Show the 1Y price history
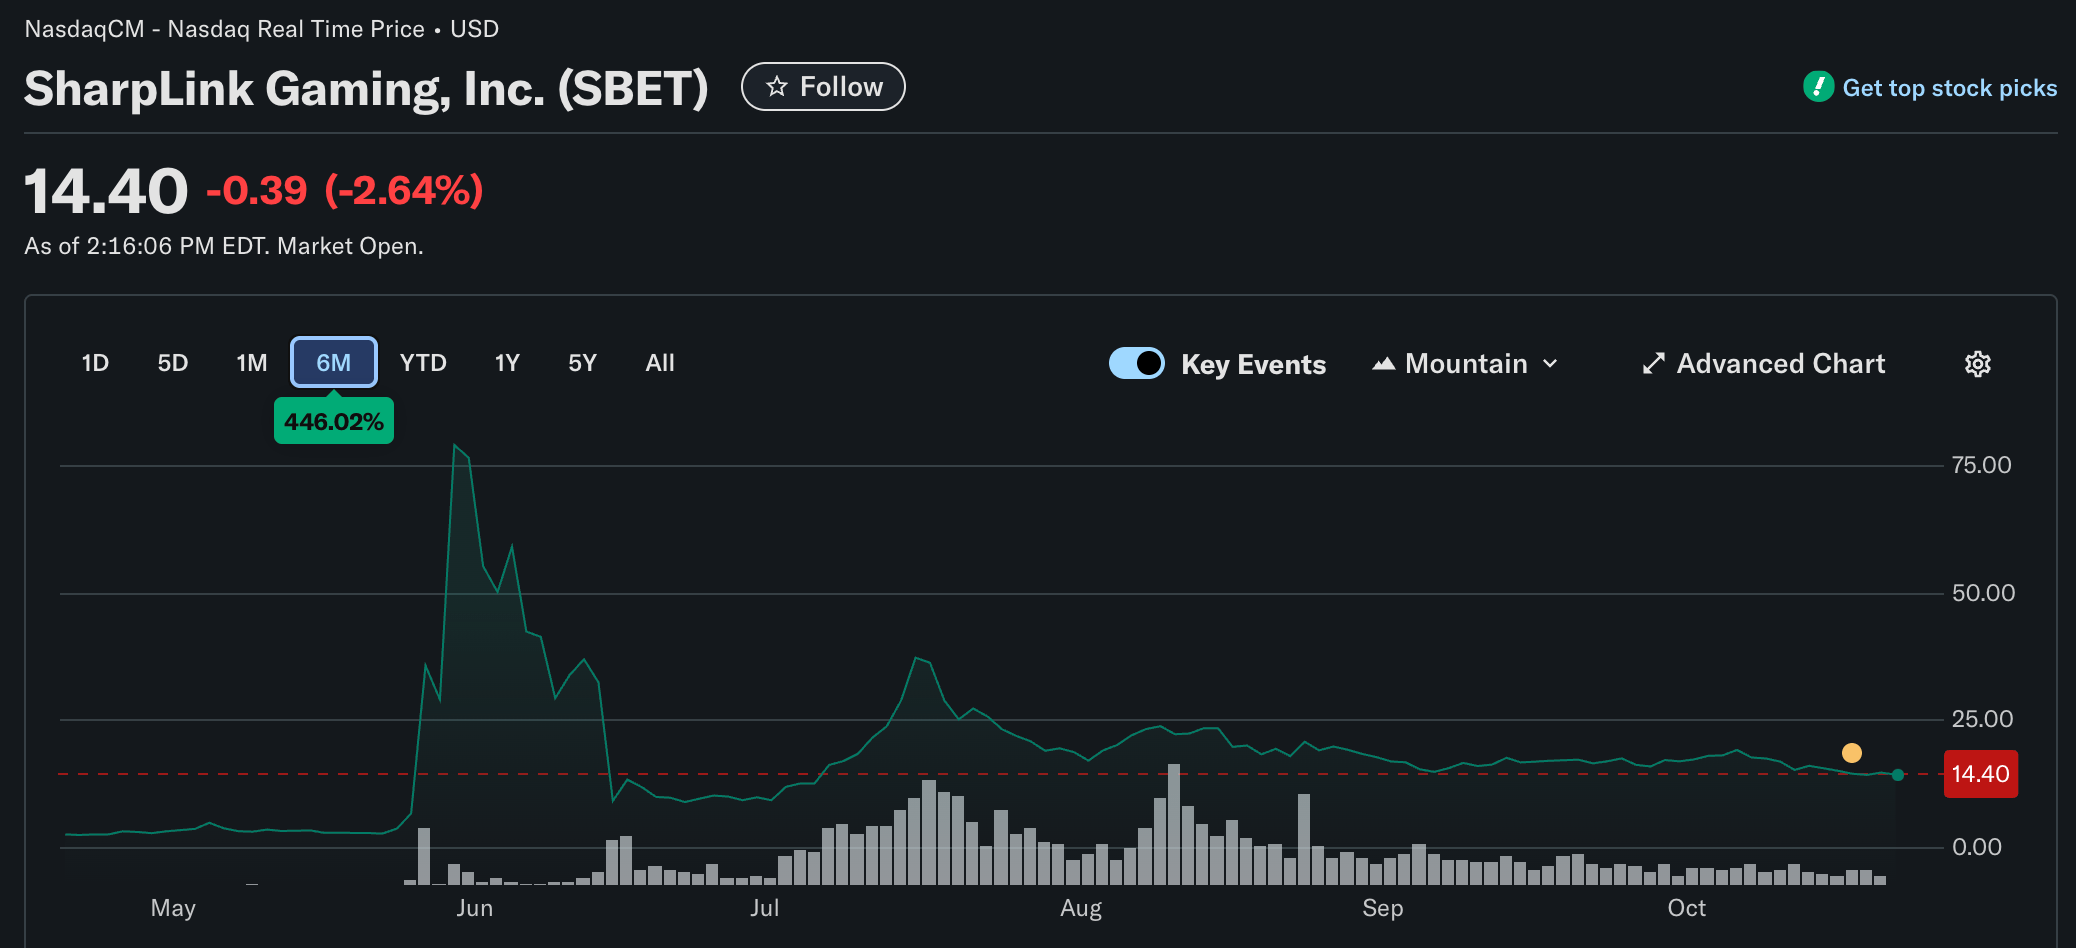This screenshot has width=2076, height=948. point(507,363)
